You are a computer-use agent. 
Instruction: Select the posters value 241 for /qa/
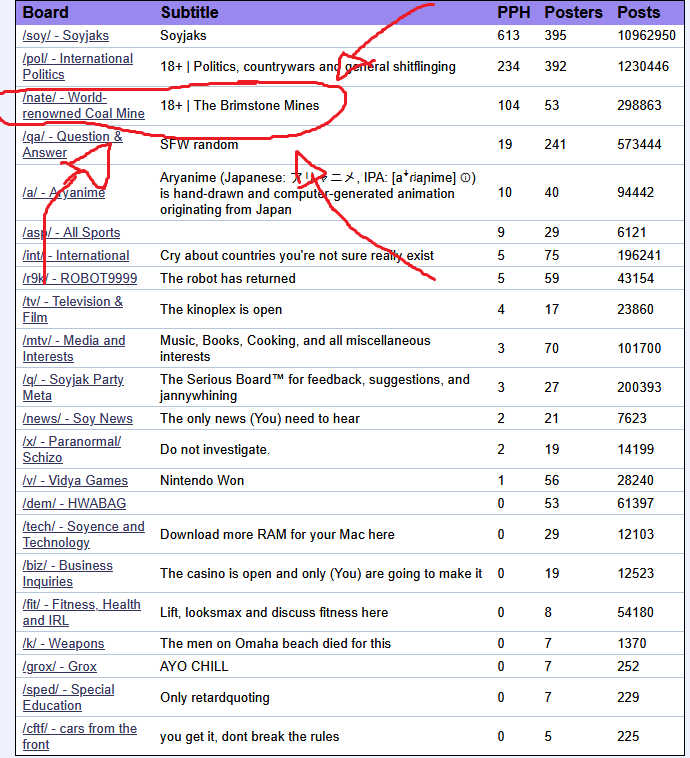[x=556, y=145]
